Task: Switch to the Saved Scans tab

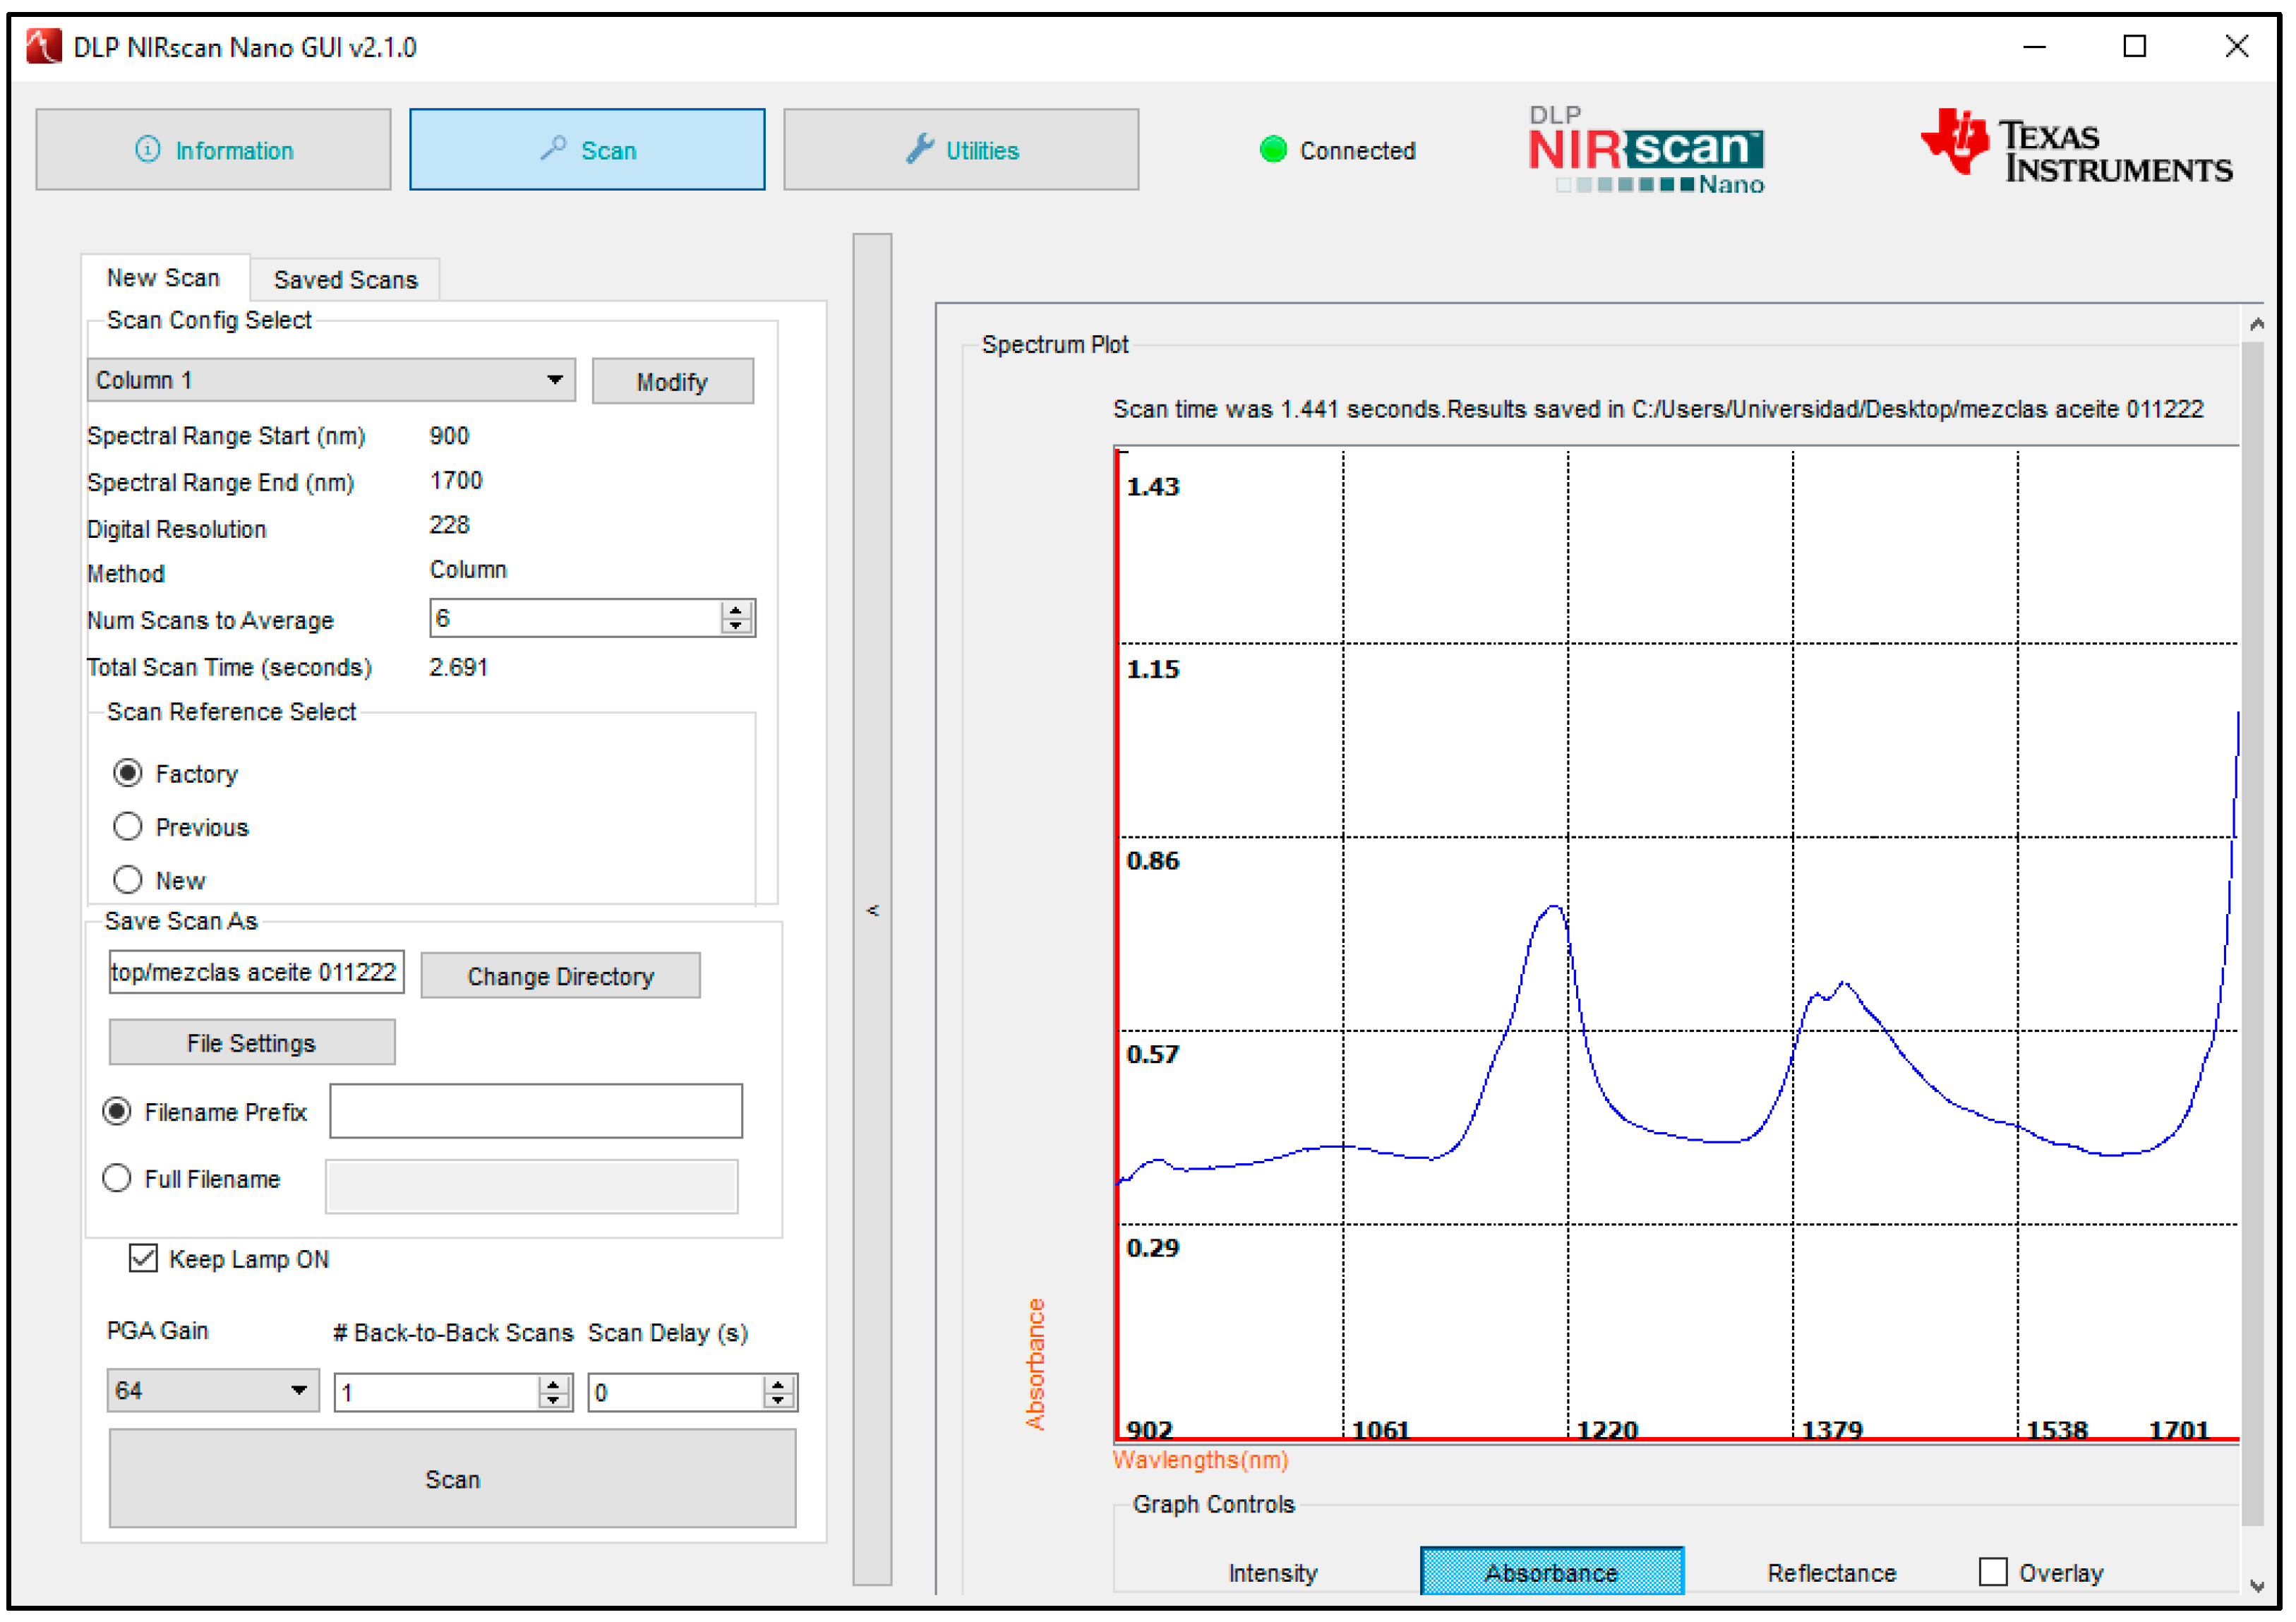Action: point(345,280)
